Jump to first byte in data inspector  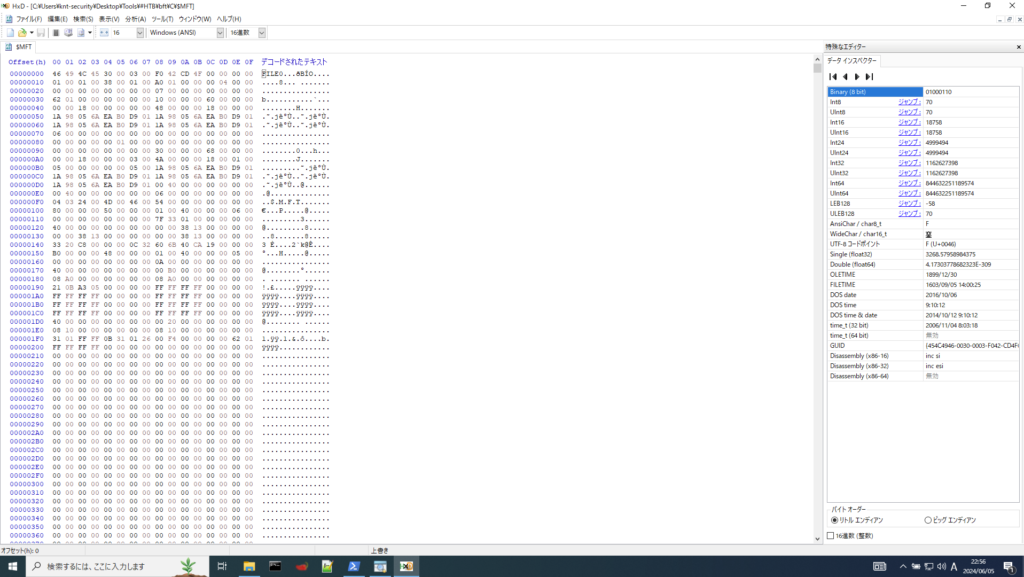832,76
